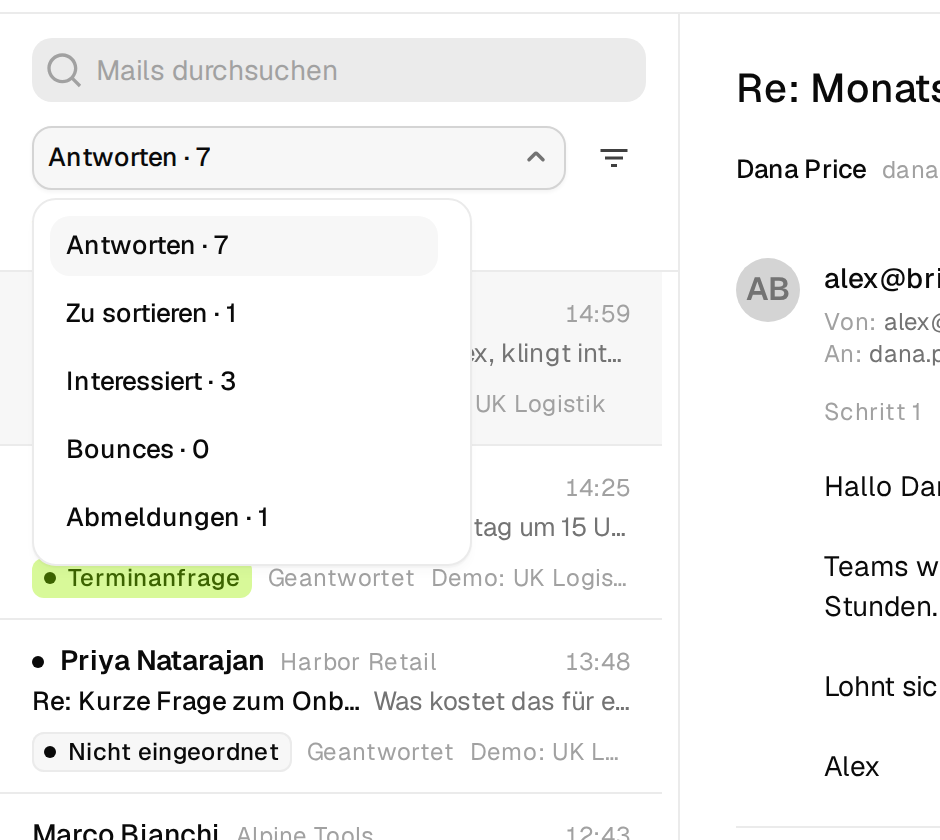This screenshot has height=840, width=940.
Task: Click the 'Dana Price' contact name
Action: [802, 170]
